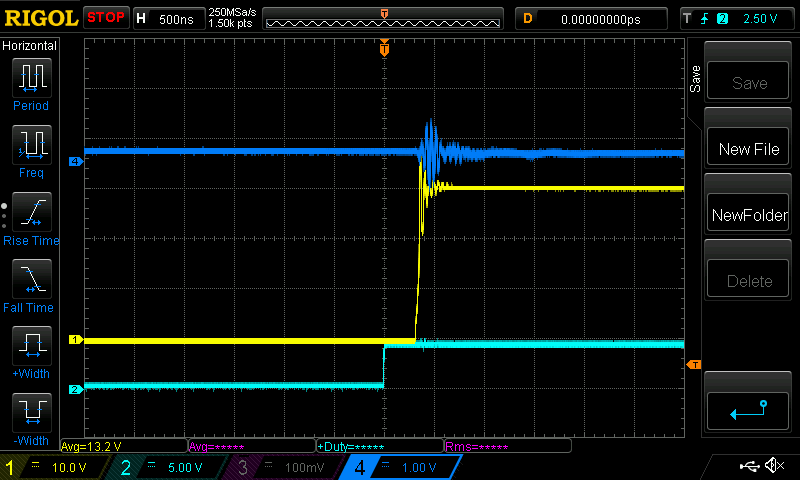Click the STOP run status indicator
This screenshot has width=800, height=480.
[105, 18]
